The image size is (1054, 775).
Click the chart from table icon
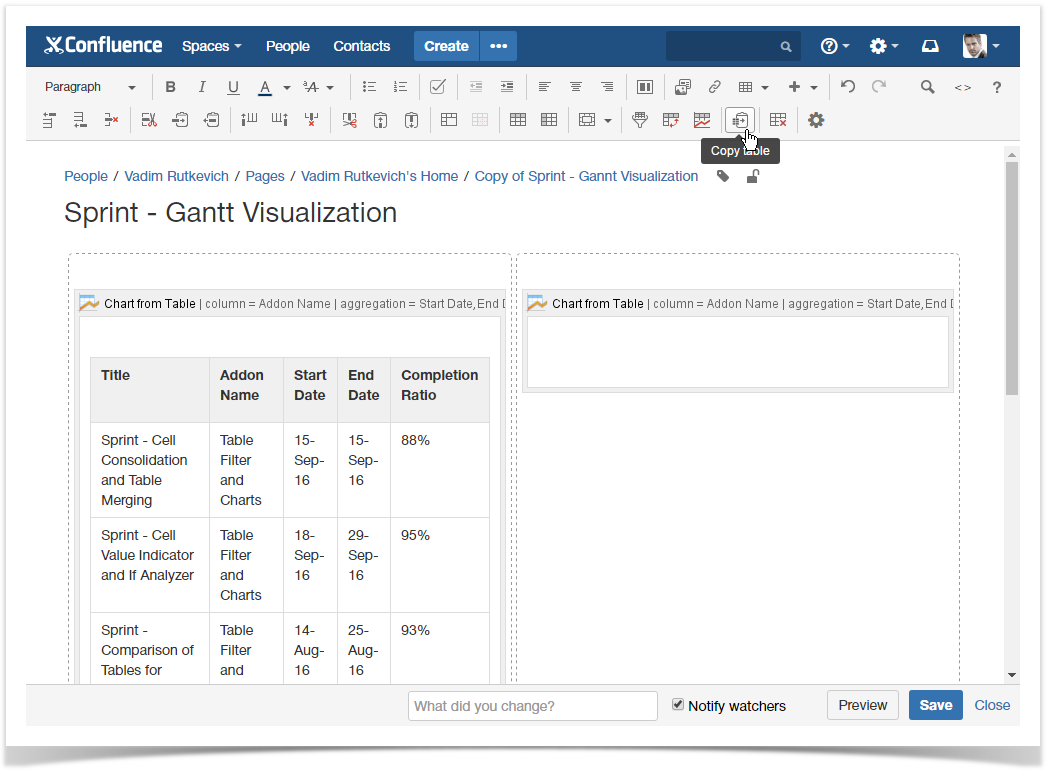click(702, 120)
